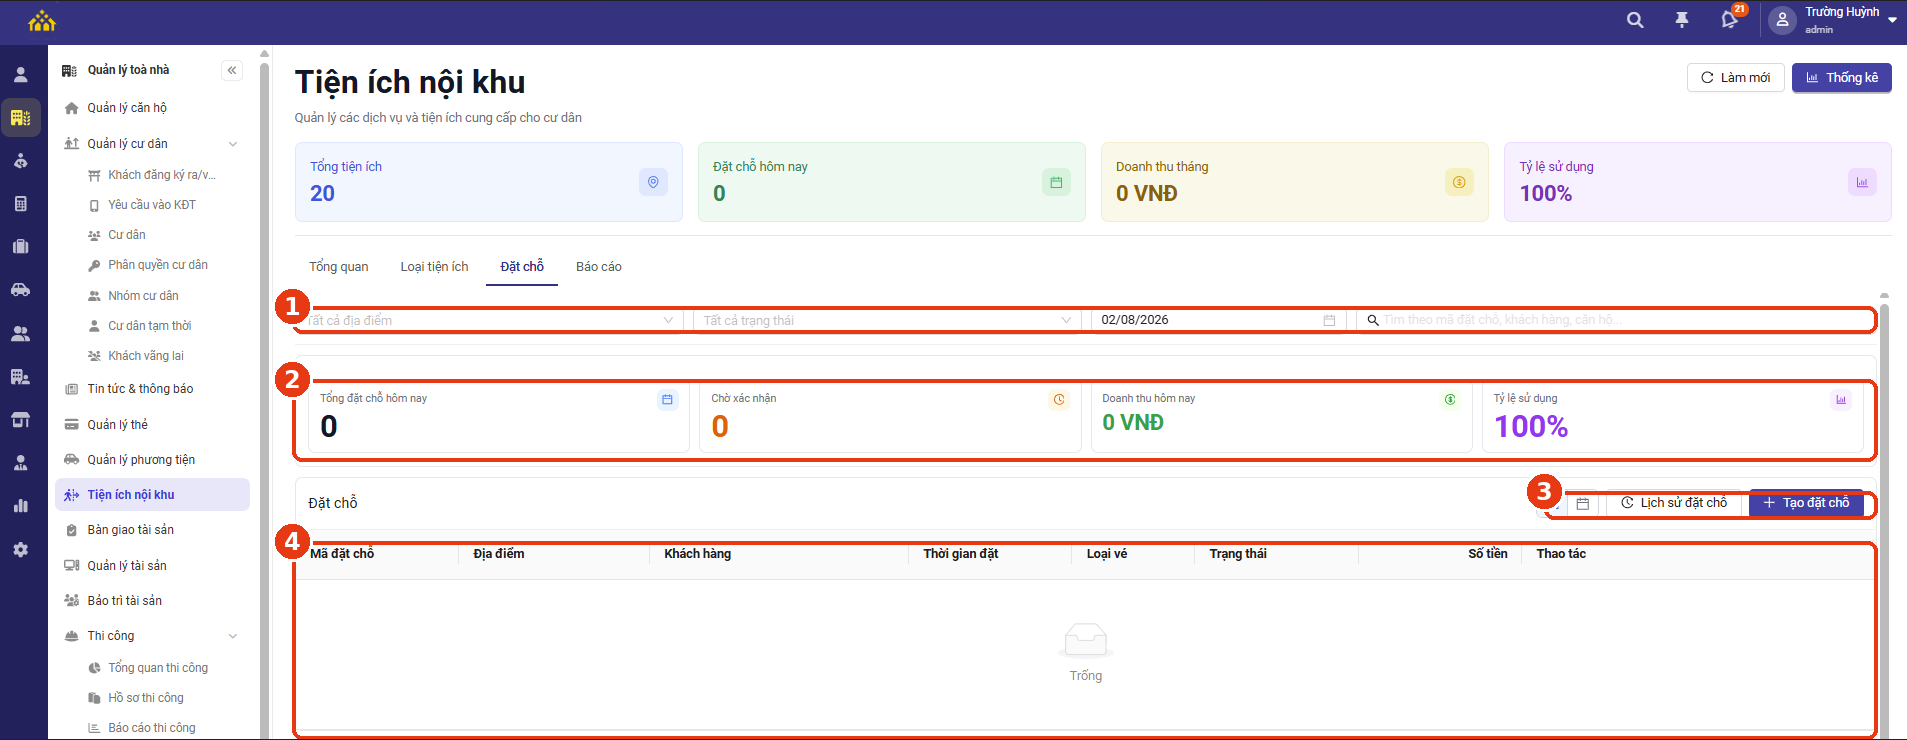This screenshot has height=740, width=1907.
Task: Select the Đặt chỗ tab
Action: [x=522, y=267]
